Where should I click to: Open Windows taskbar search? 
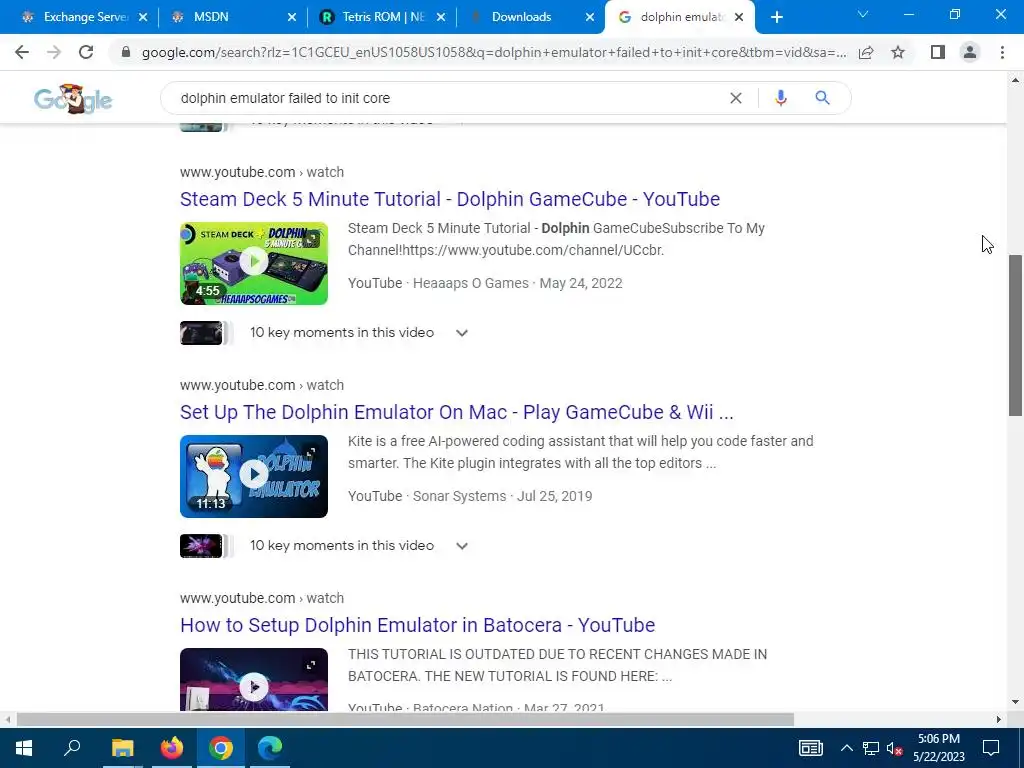point(72,748)
